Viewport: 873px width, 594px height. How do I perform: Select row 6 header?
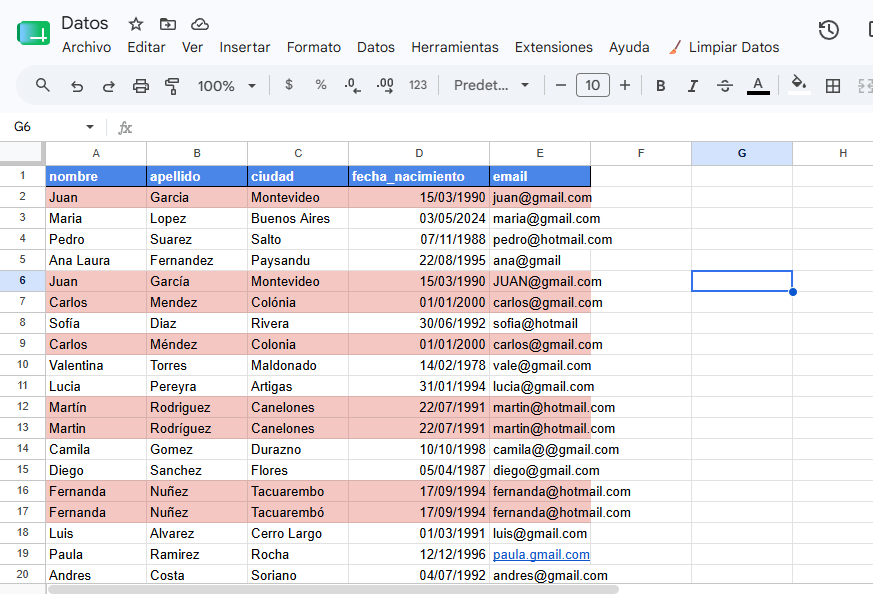click(x=22, y=281)
